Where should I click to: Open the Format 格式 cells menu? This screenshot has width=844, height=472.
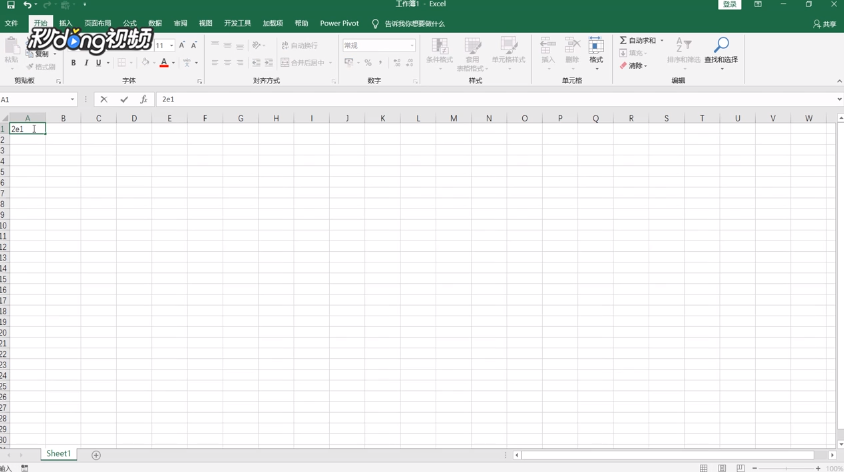coord(596,53)
